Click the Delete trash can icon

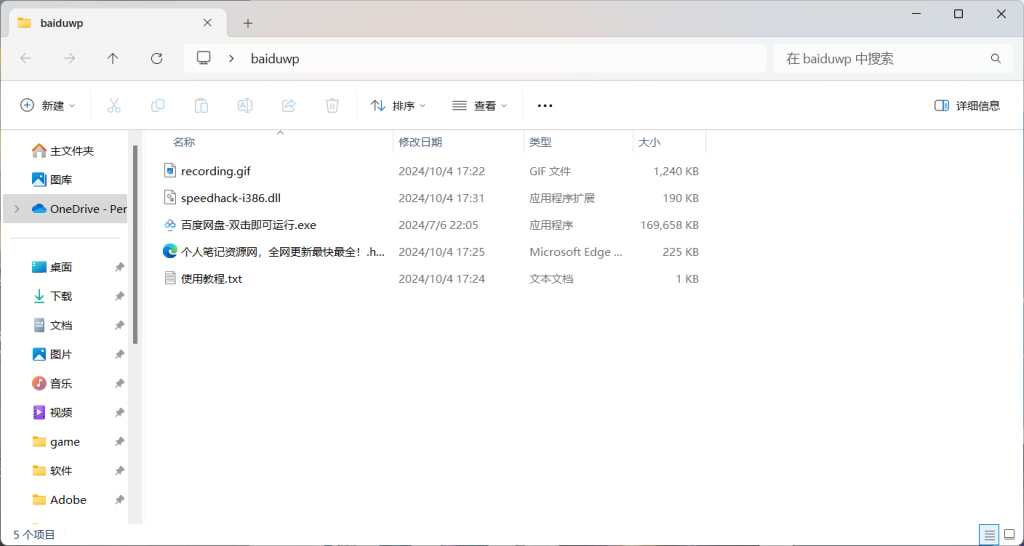[332, 105]
